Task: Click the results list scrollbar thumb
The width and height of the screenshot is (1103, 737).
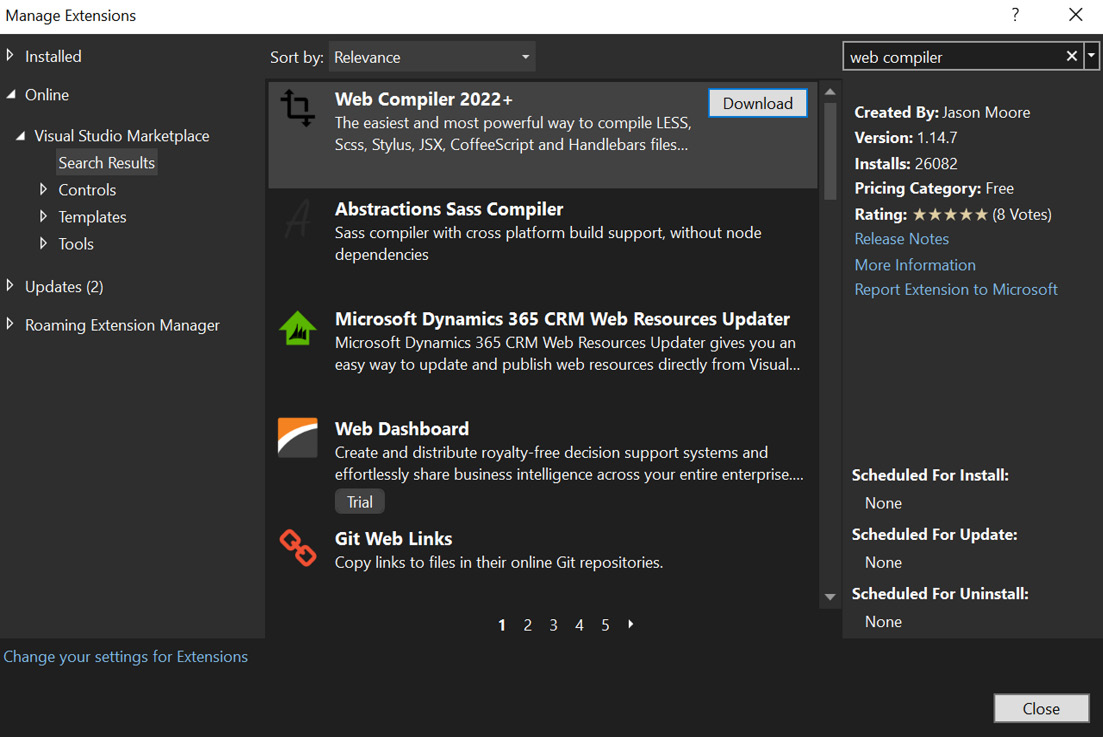Action: pos(830,151)
